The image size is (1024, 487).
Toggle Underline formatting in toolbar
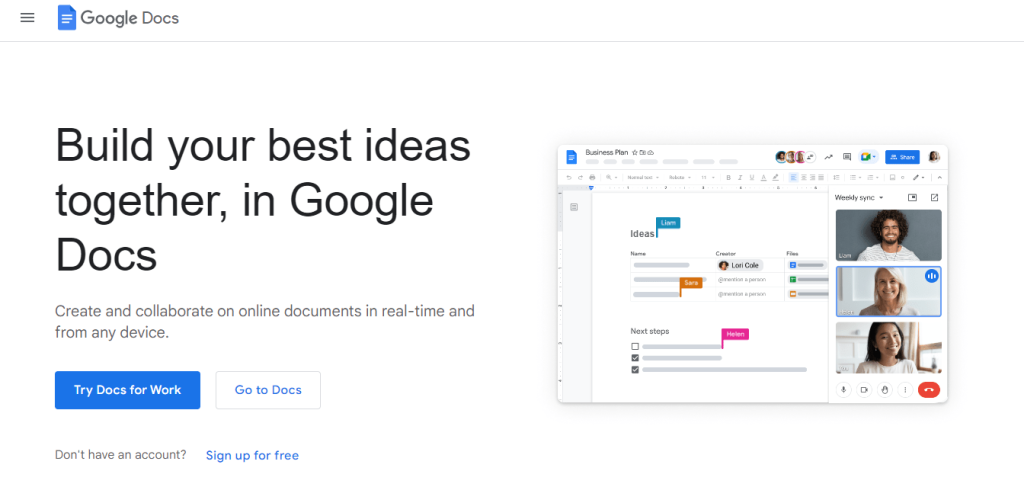pyautogui.click(x=752, y=178)
